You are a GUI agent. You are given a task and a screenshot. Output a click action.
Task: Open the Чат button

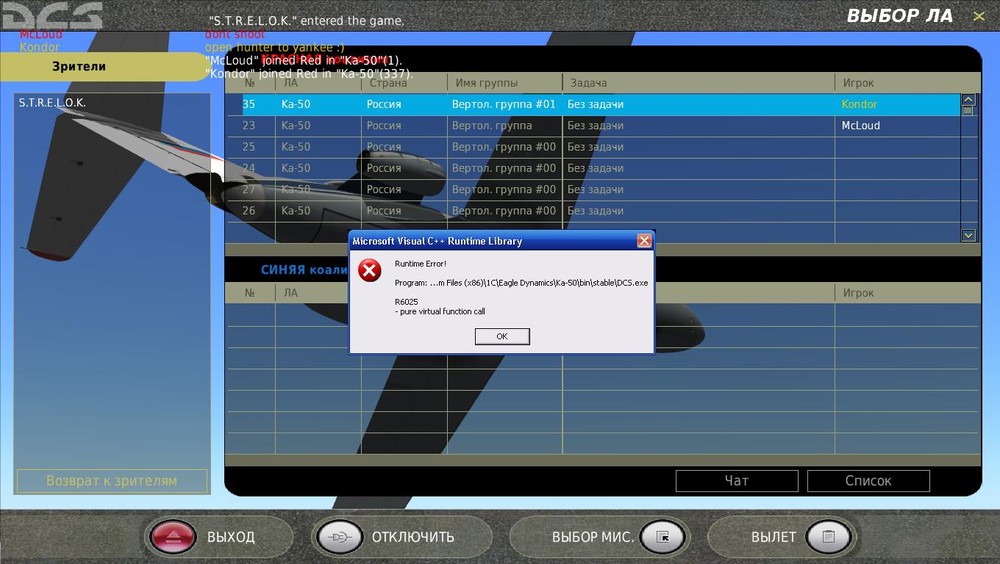(x=737, y=480)
